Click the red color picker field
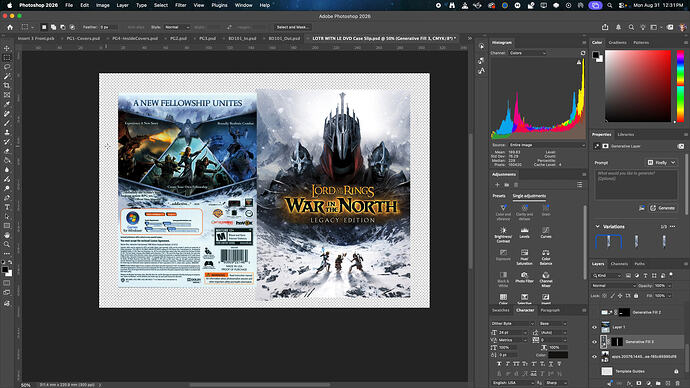Image resolution: width=690 pixels, height=388 pixels. coord(638,86)
